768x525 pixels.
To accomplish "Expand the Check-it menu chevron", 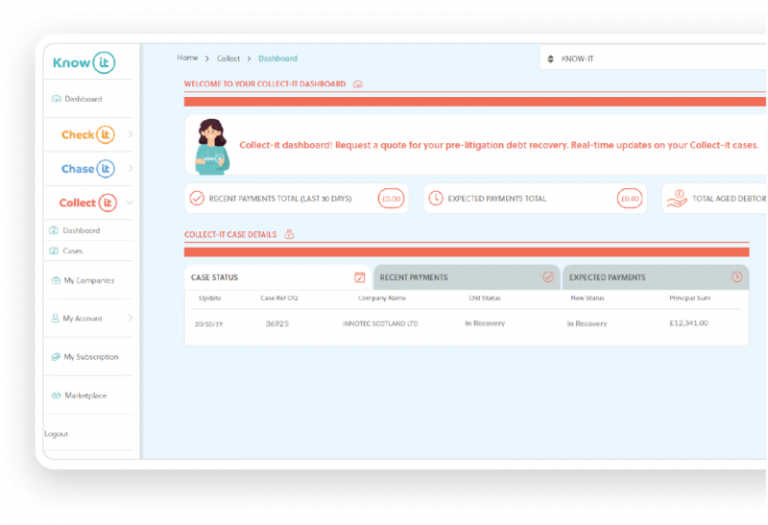I will 130,134.
